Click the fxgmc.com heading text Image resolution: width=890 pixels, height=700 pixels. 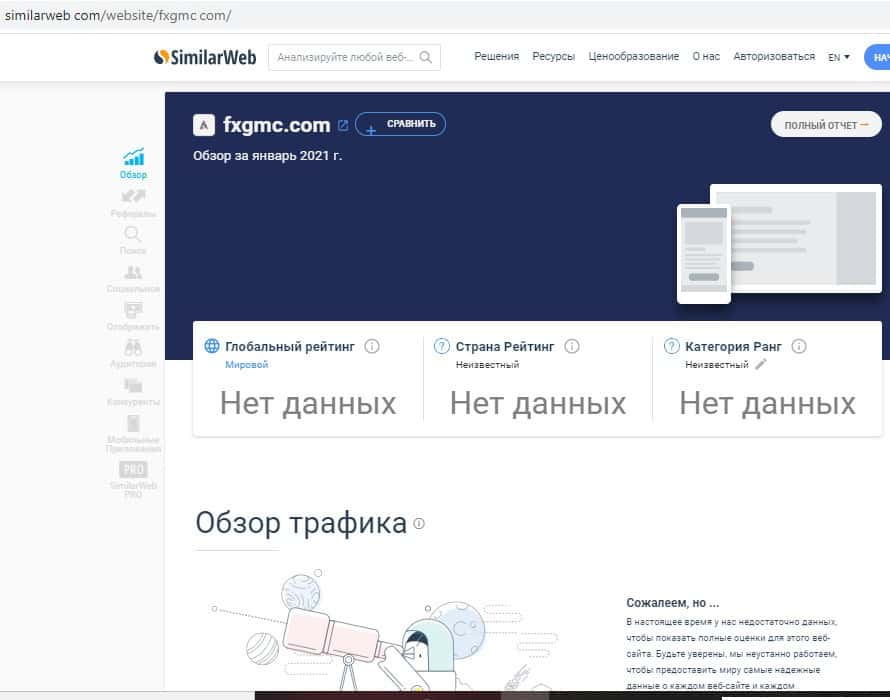(276, 125)
